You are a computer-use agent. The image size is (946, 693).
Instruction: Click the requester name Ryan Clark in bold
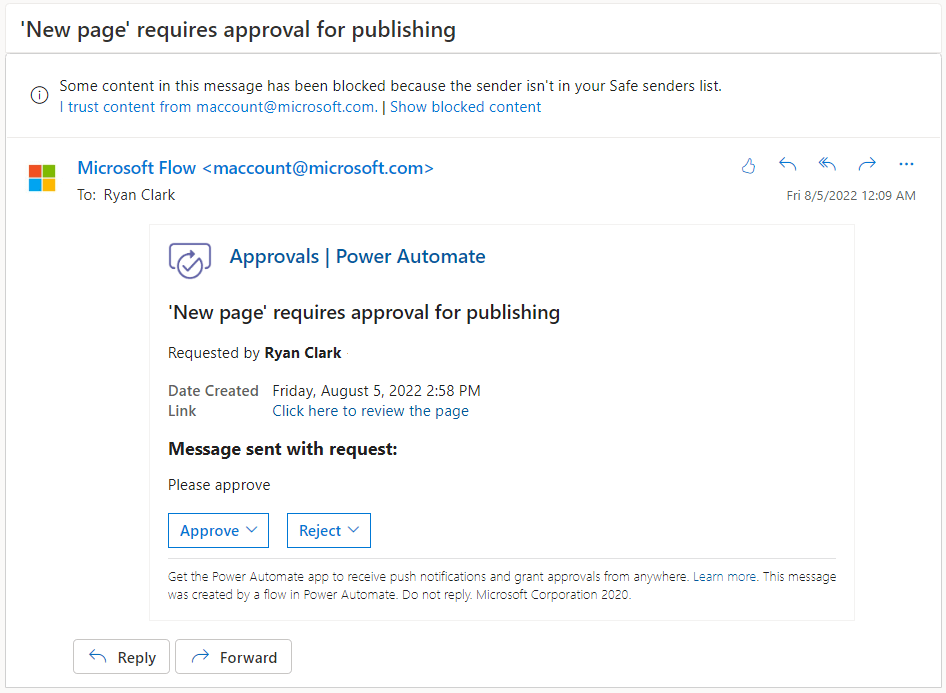click(303, 353)
